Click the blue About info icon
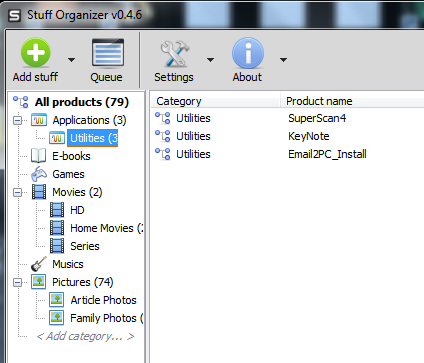This screenshot has width=424, height=363. tap(248, 53)
